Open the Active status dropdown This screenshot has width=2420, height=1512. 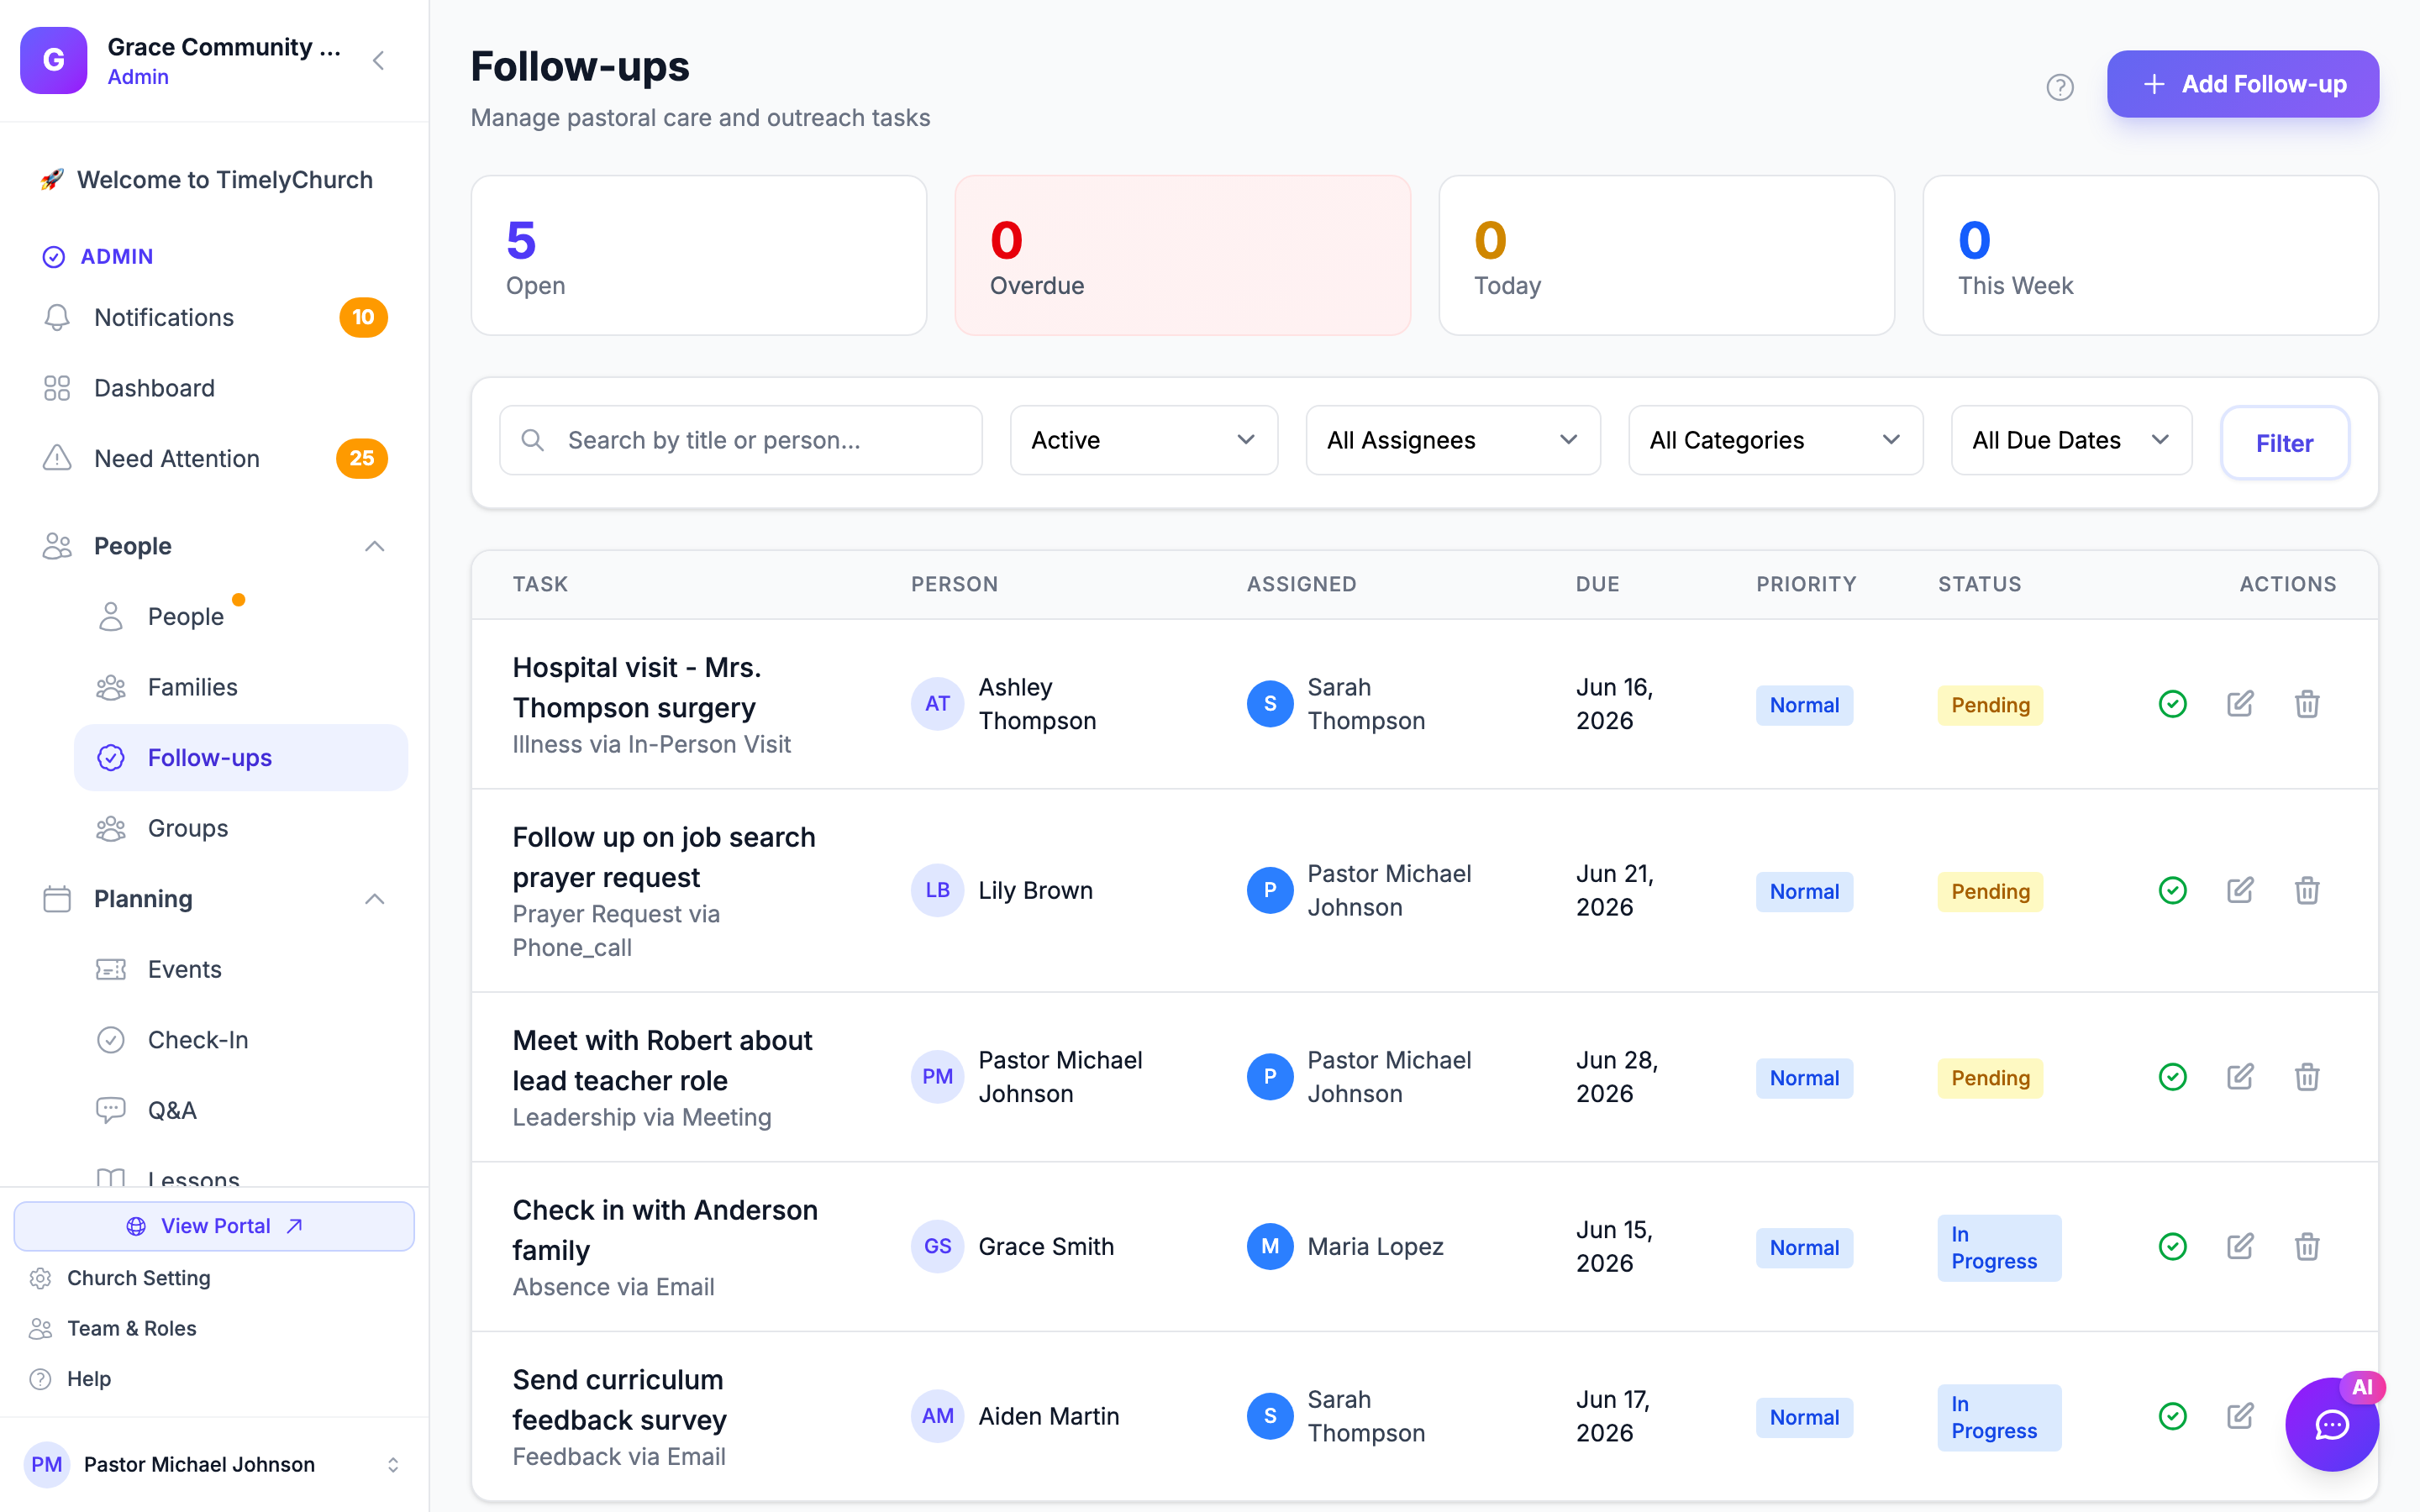(1144, 440)
